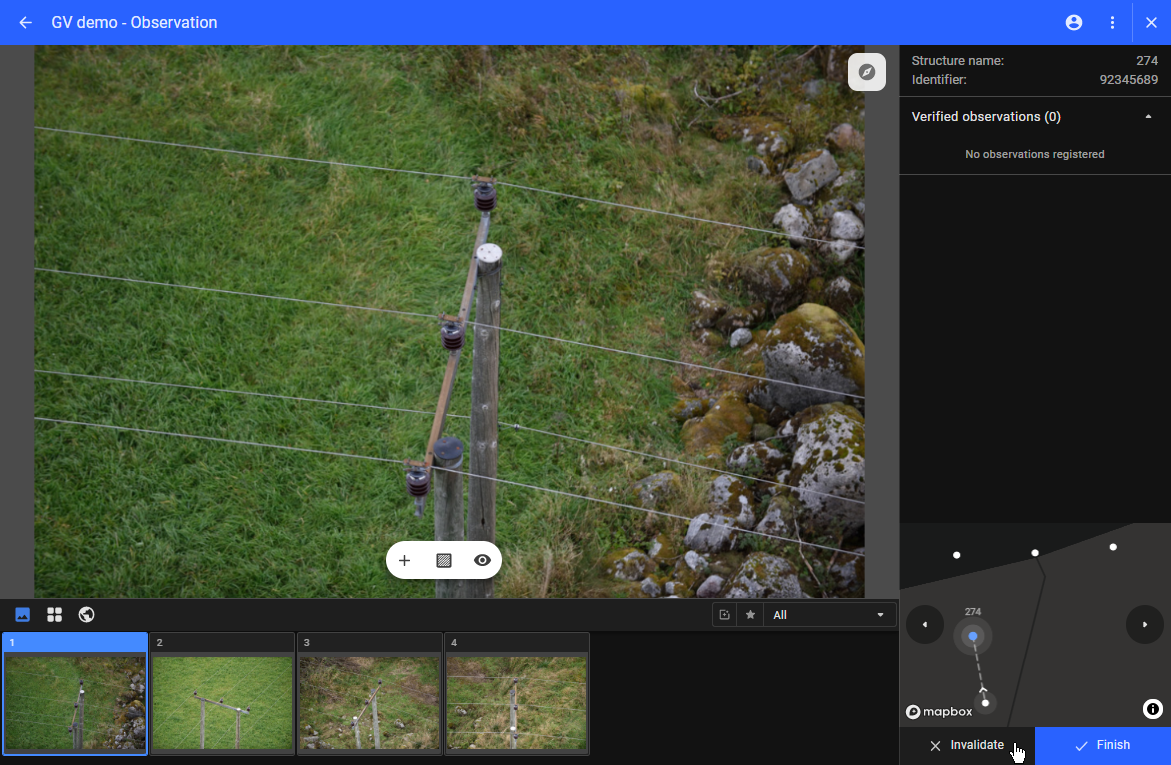Screen dimensions: 1171x765
Task: Click the compass icon on image
Action: [x=867, y=72]
